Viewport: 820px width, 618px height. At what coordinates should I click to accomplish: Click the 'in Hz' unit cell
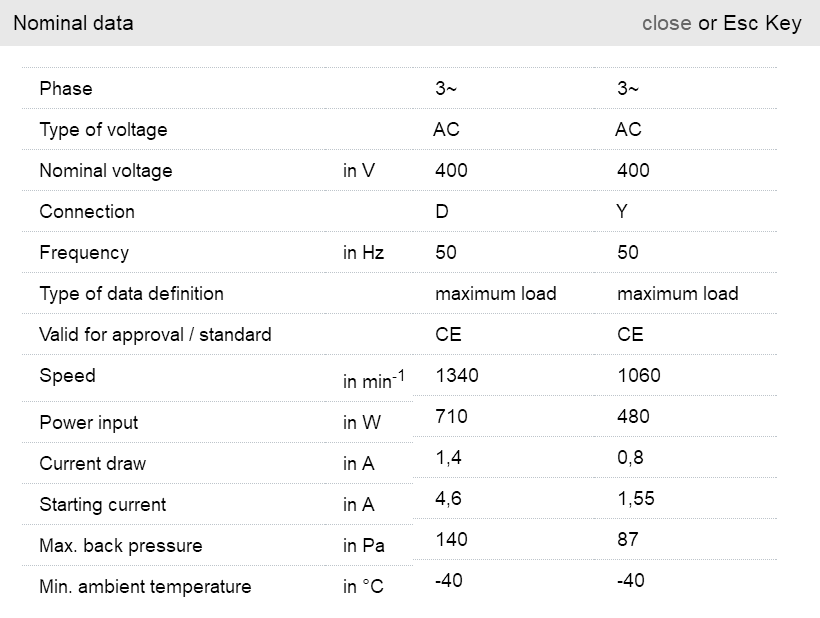click(363, 253)
